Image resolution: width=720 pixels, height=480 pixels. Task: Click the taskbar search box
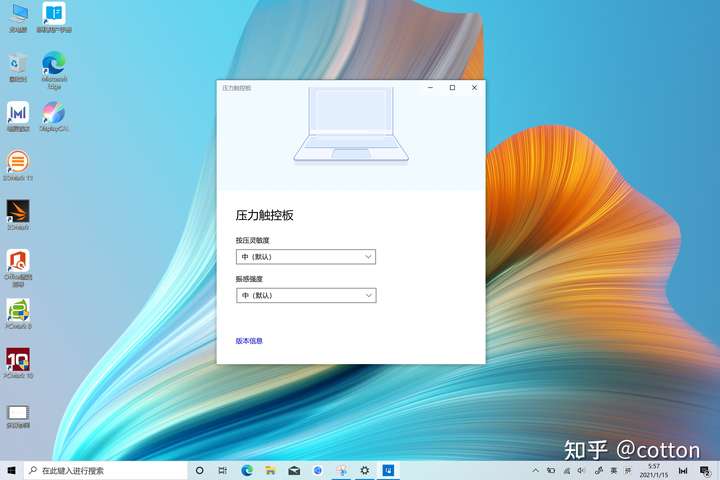coord(106,470)
